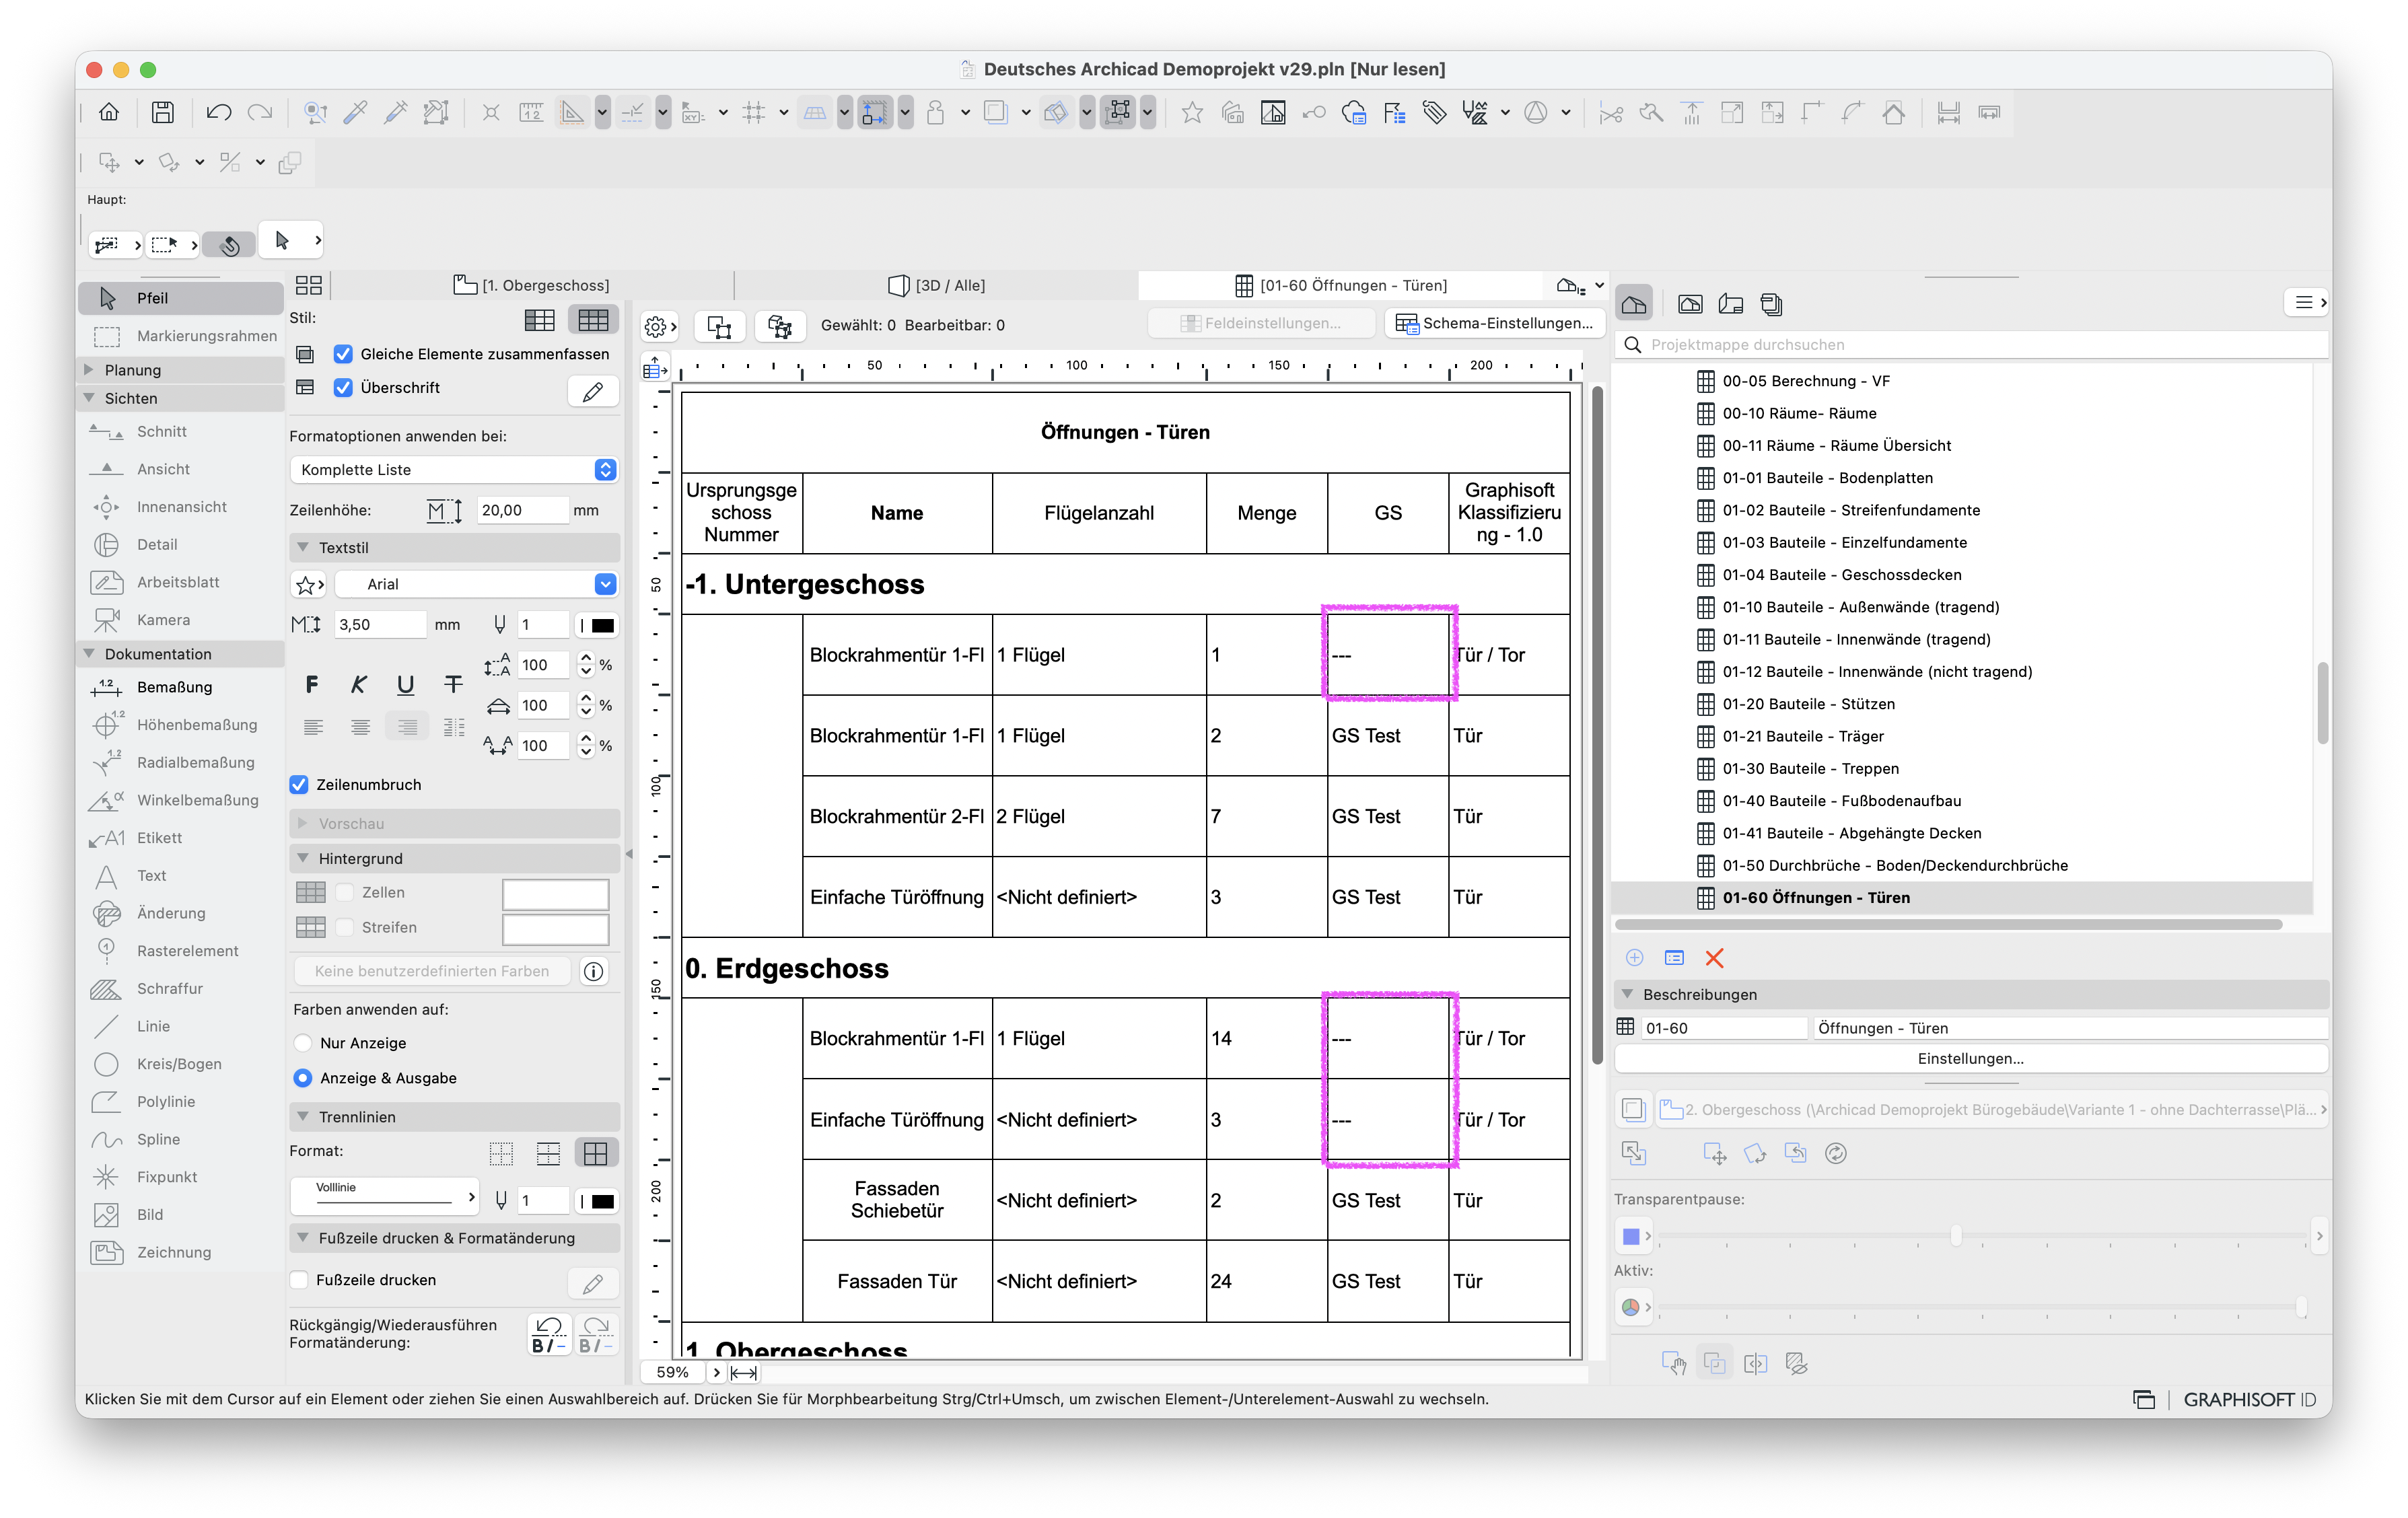Undo the last action in the toolbar
2408x1518 pixels.
pos(218,112)
